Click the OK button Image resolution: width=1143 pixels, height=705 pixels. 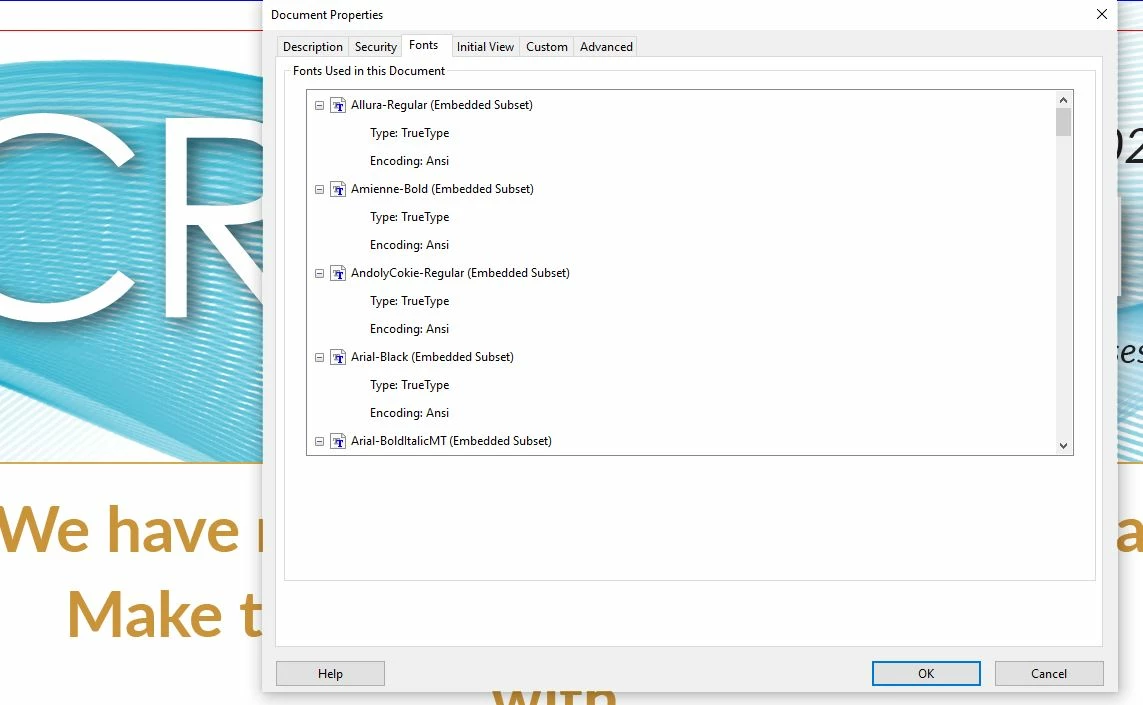(x=926, y=674)
